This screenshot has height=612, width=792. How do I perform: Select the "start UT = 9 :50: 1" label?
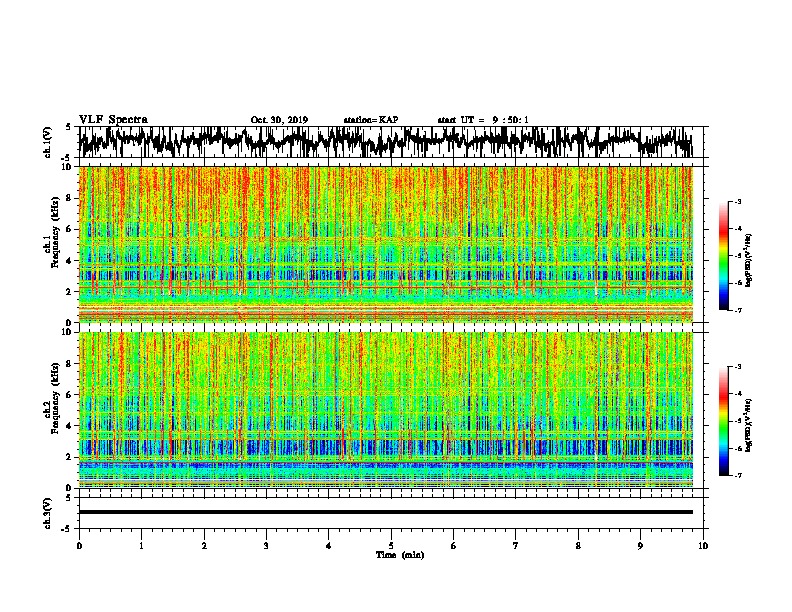[483, 120]
